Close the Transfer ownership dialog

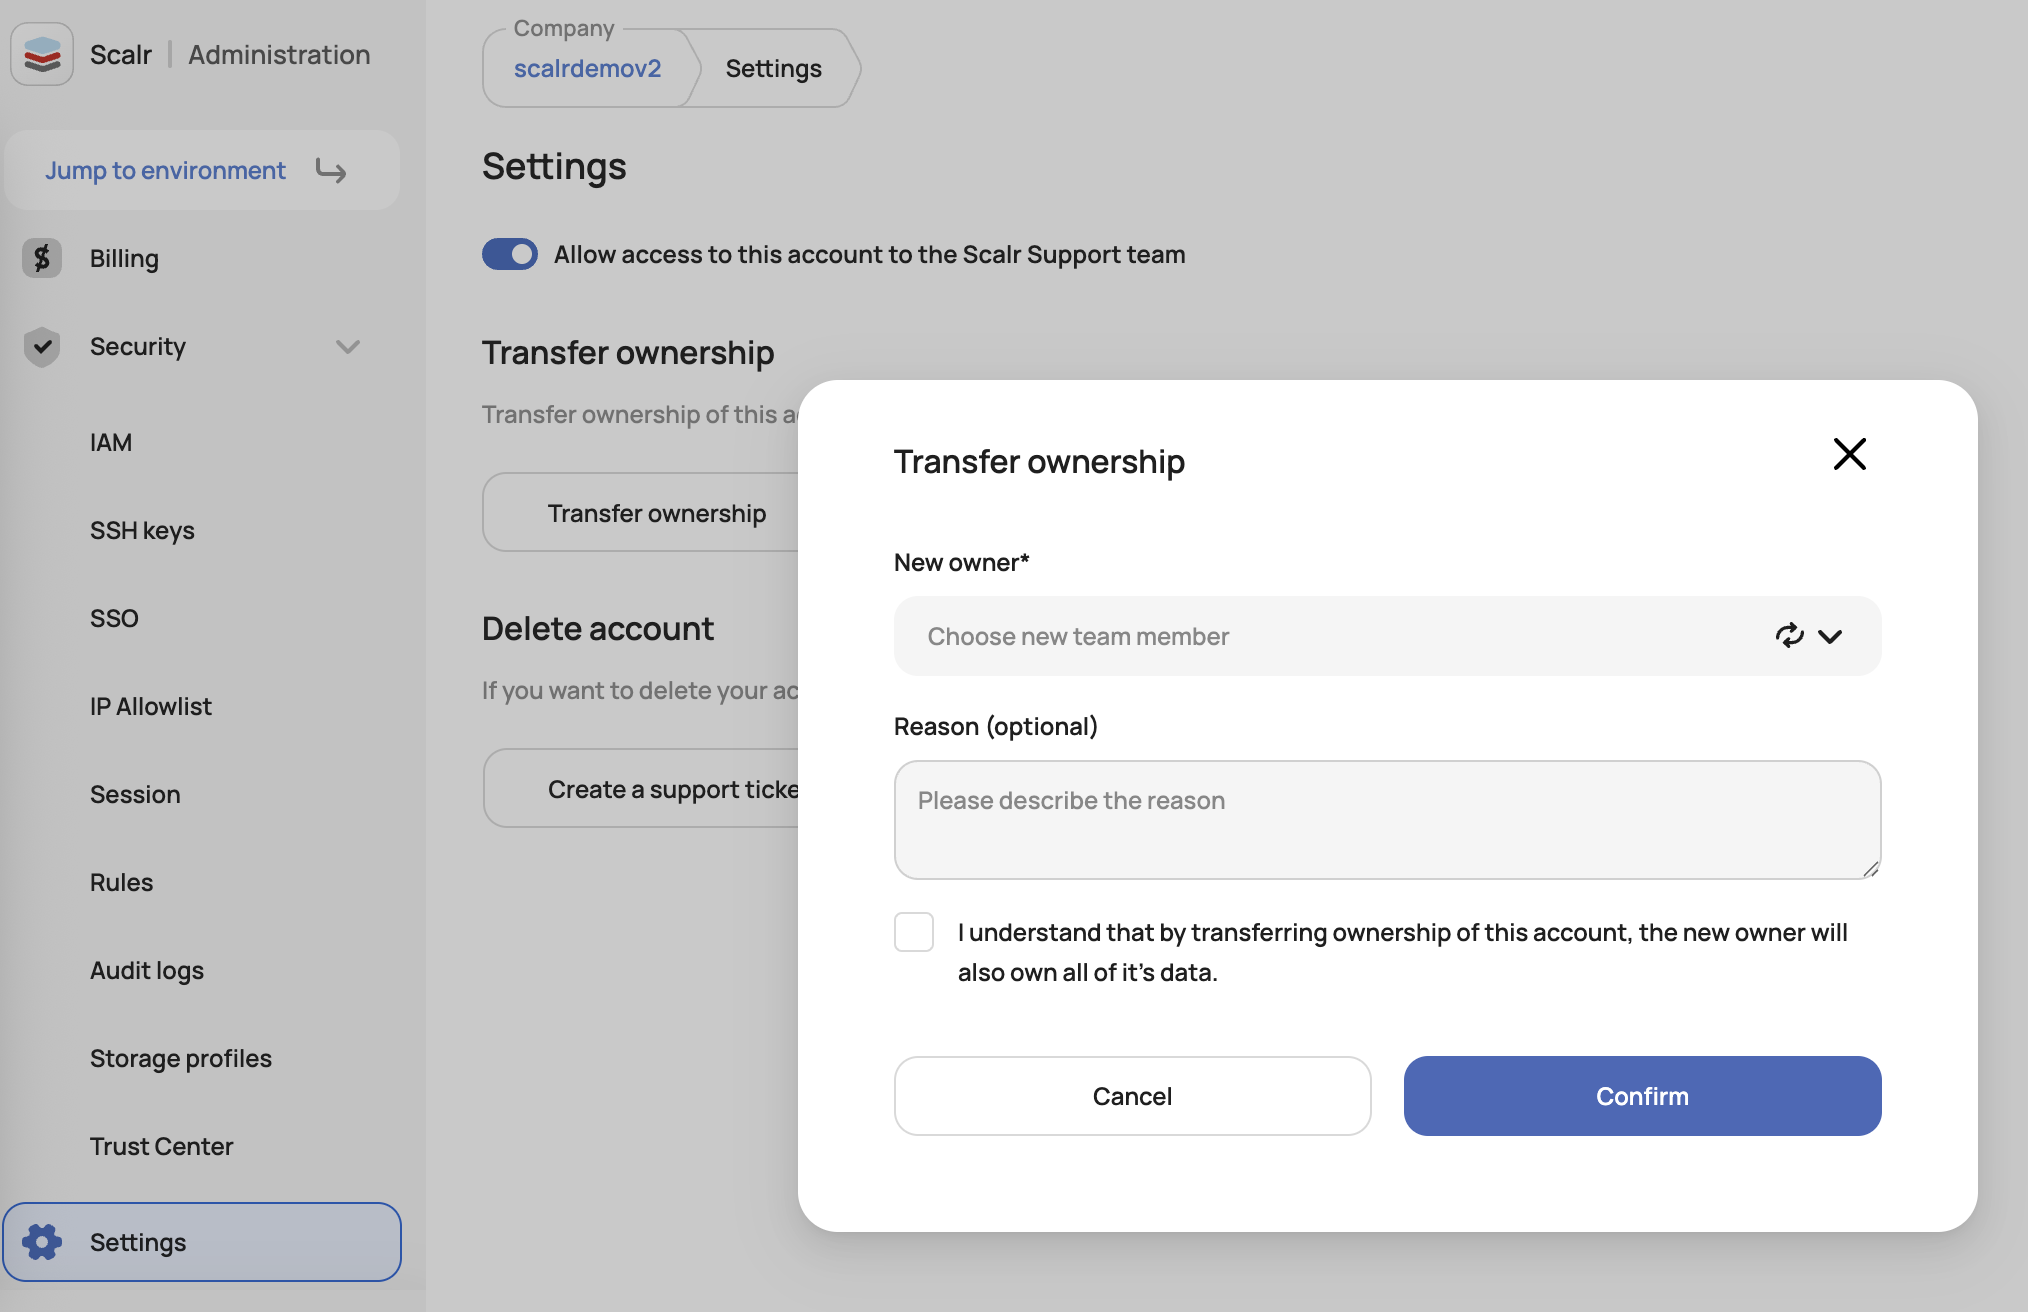point(1849,454)
